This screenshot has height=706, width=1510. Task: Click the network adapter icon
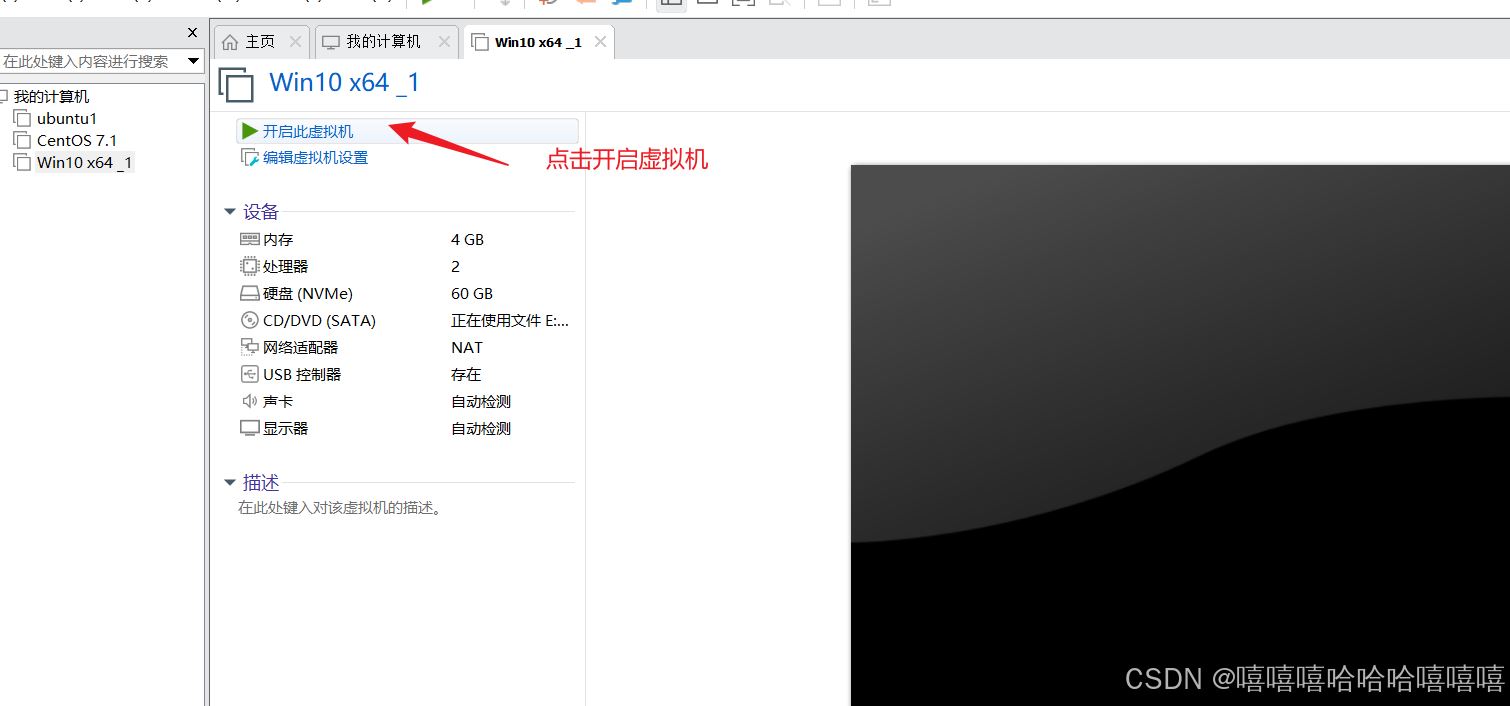pos(250,348)
